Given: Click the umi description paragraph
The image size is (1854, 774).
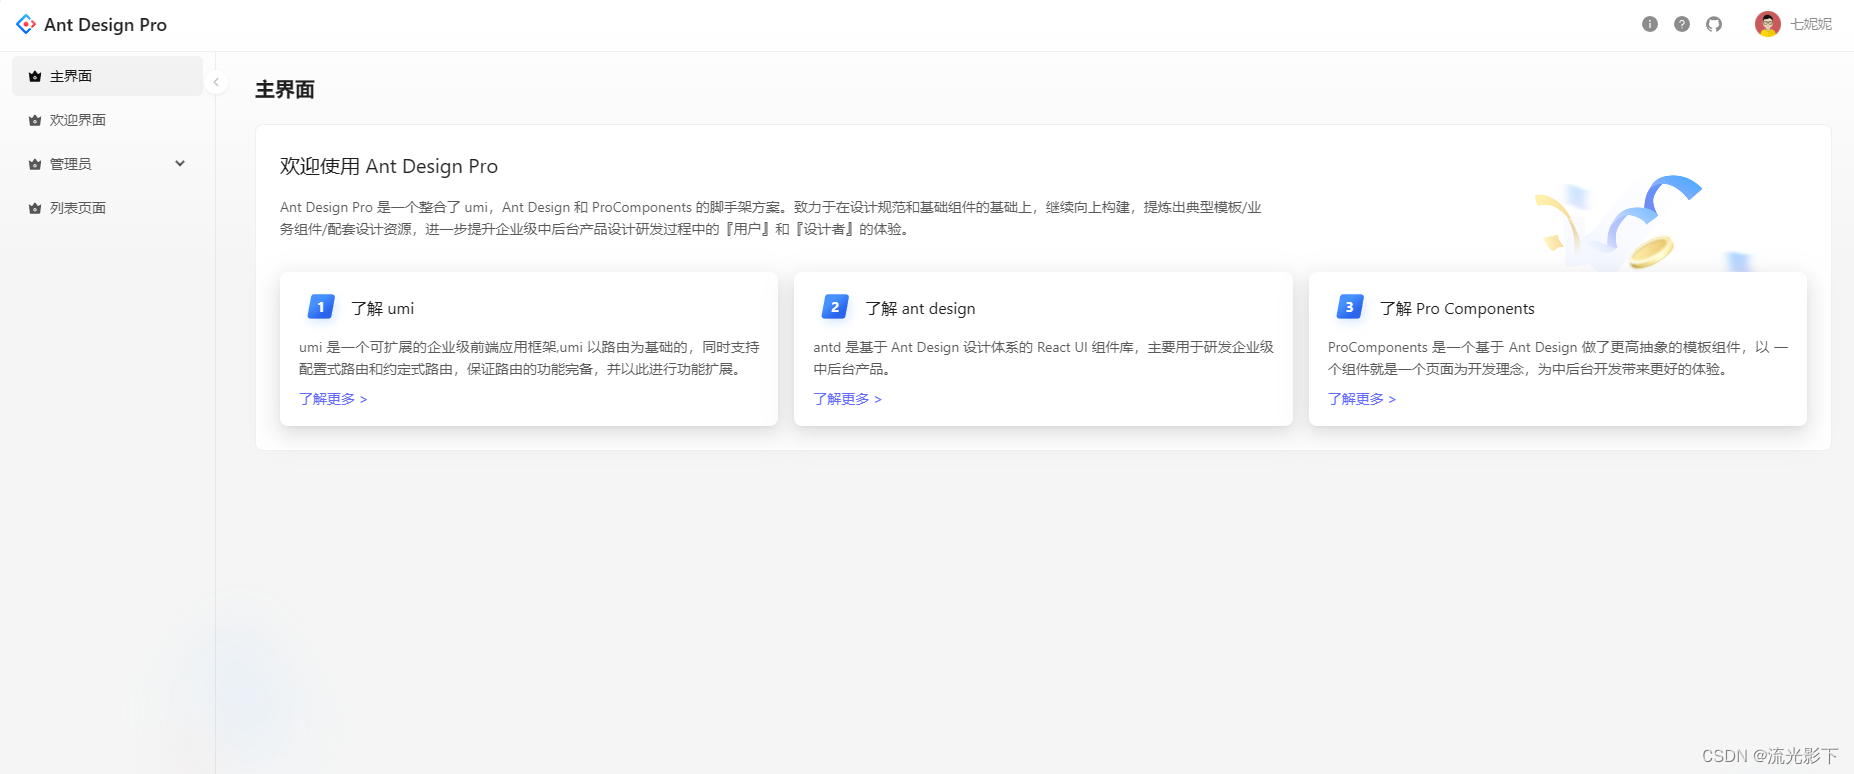Looking at the screenshot, I should tap(529, 358).
